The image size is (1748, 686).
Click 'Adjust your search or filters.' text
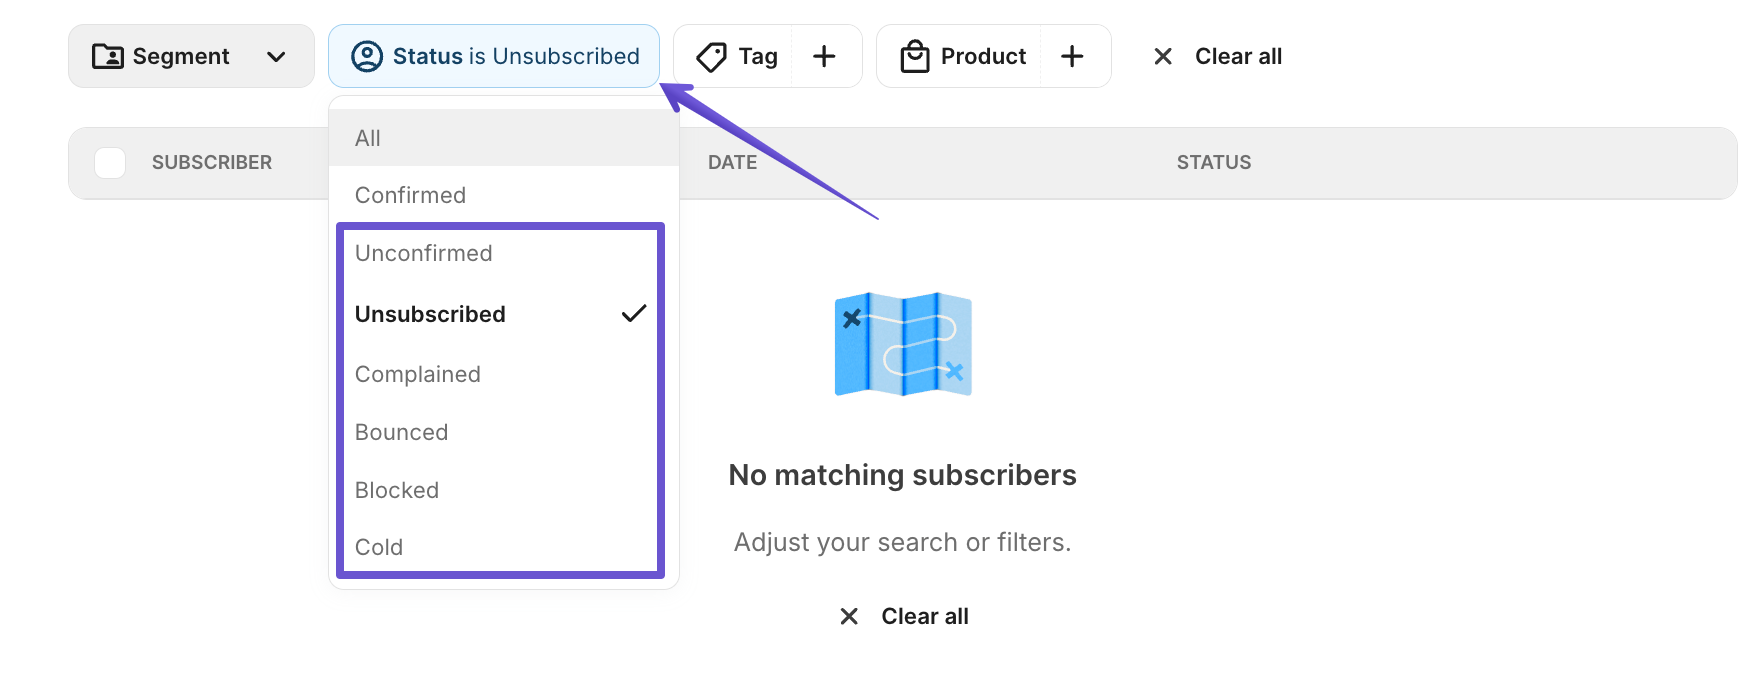coord(902,542)
